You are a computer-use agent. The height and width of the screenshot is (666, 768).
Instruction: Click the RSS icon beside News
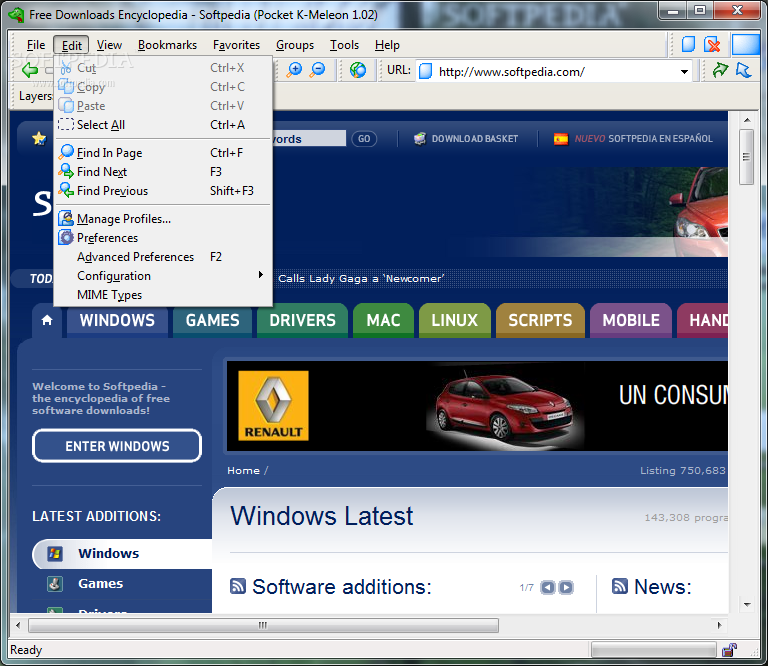620,586
